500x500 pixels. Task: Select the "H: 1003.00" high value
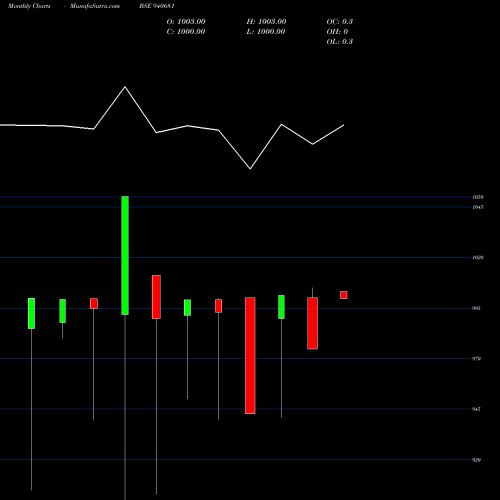(x=266, y=22)
